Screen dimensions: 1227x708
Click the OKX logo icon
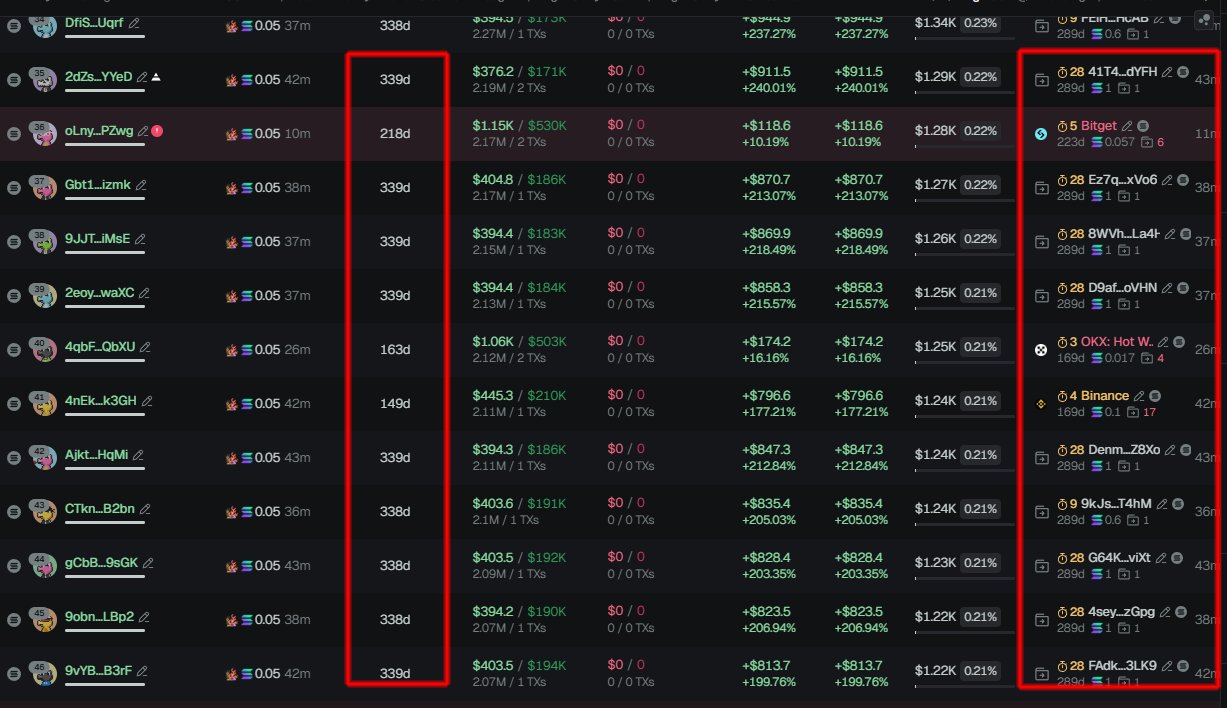tap(1041, 350)
